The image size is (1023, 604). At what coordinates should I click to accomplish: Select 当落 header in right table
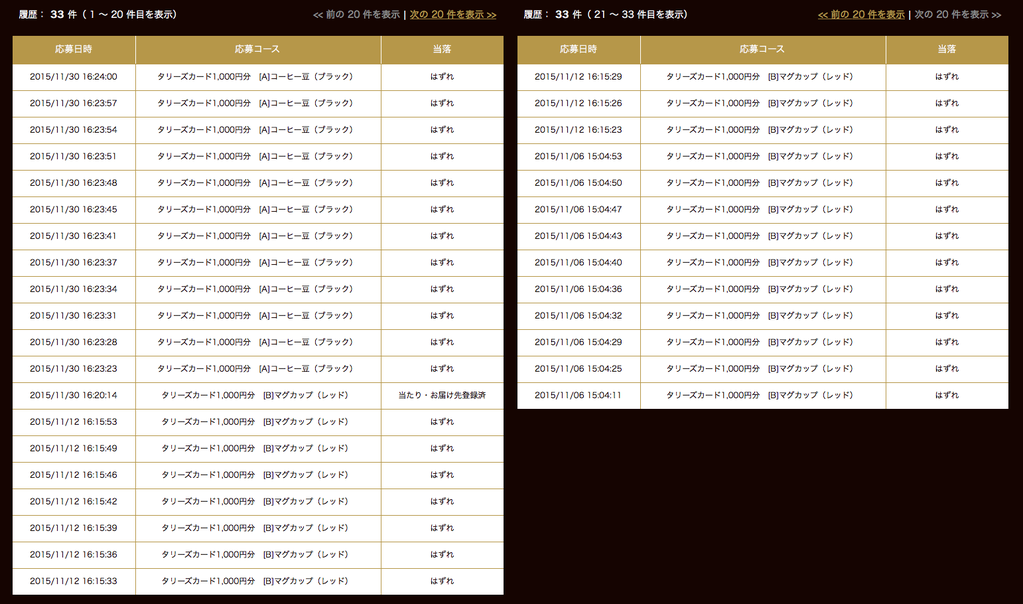pyautogui.click(x=947, y=50)
